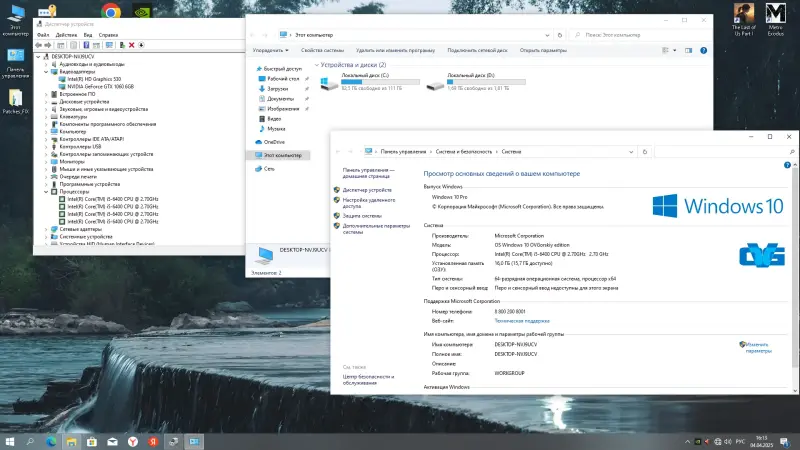
Task: Expand 'Аудиовходы и аудиовыходы' node
Action: pyautogui.click(x=46, y=64)
